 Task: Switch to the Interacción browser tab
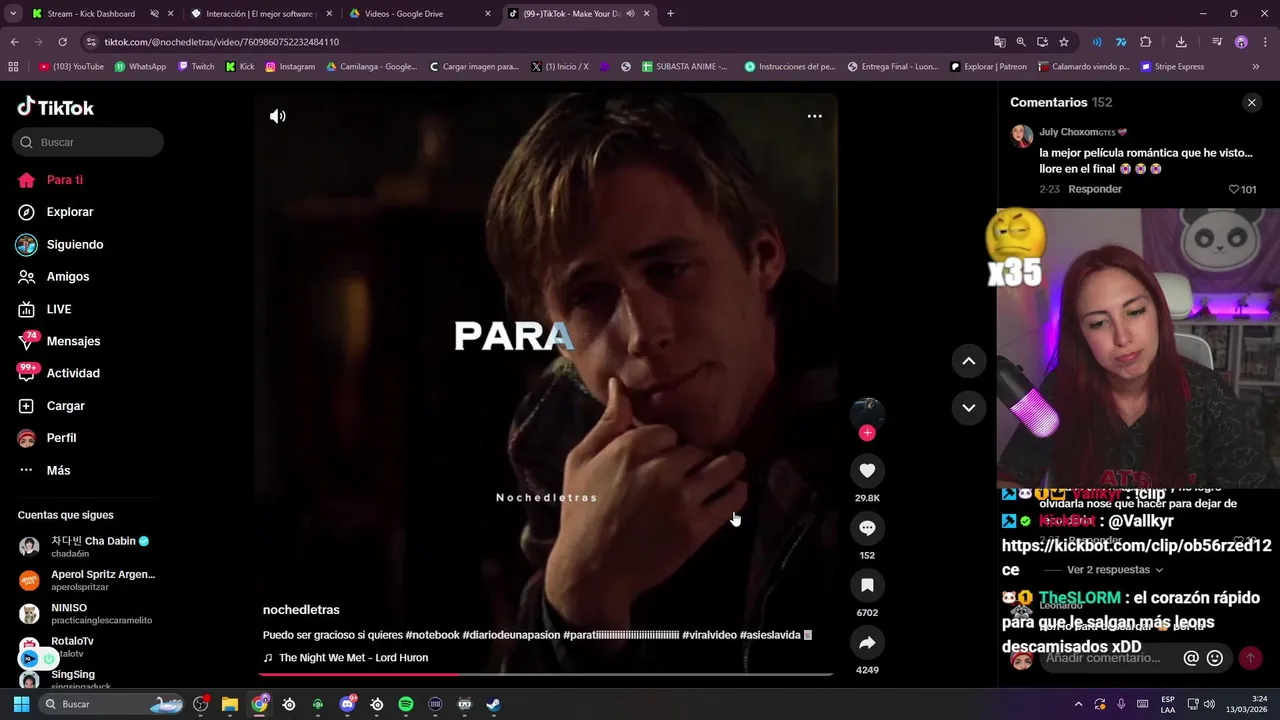point(259,14)
